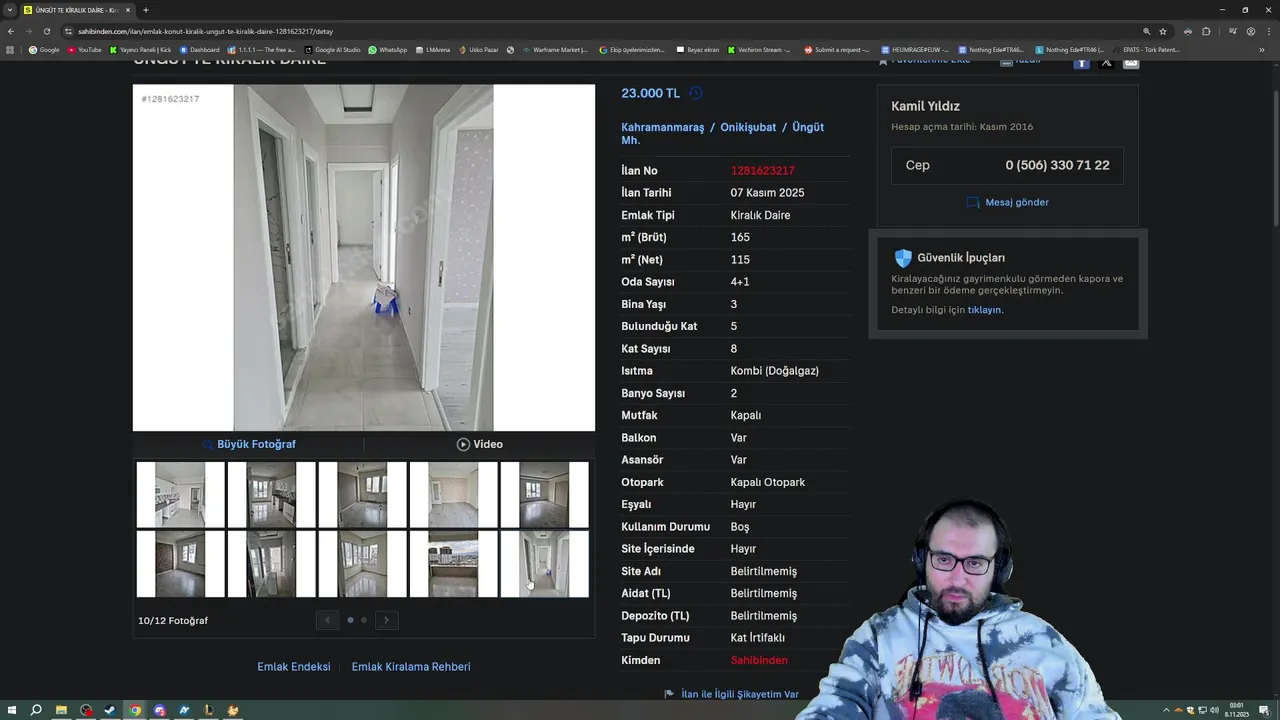1280x720 pixels.
Task: Click the main hallway photo
Action: [x=364, y=257]
